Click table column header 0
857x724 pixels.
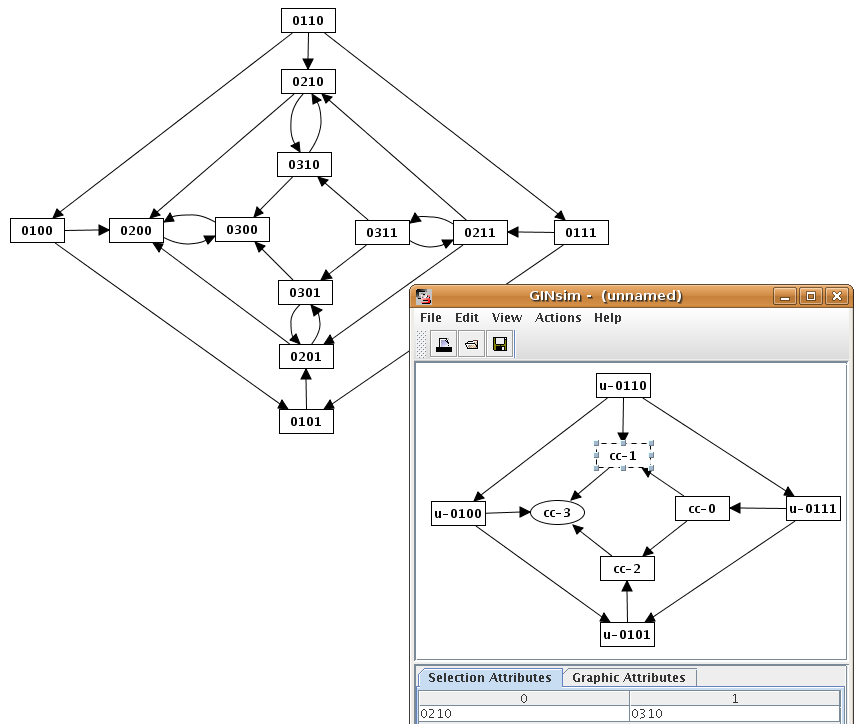coord(524,698)
